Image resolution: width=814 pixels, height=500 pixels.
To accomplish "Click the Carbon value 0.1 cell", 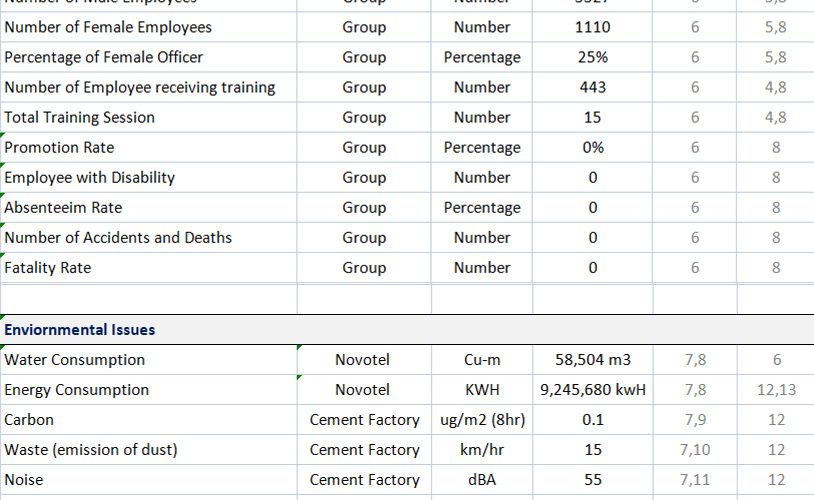I will [592, 420].
